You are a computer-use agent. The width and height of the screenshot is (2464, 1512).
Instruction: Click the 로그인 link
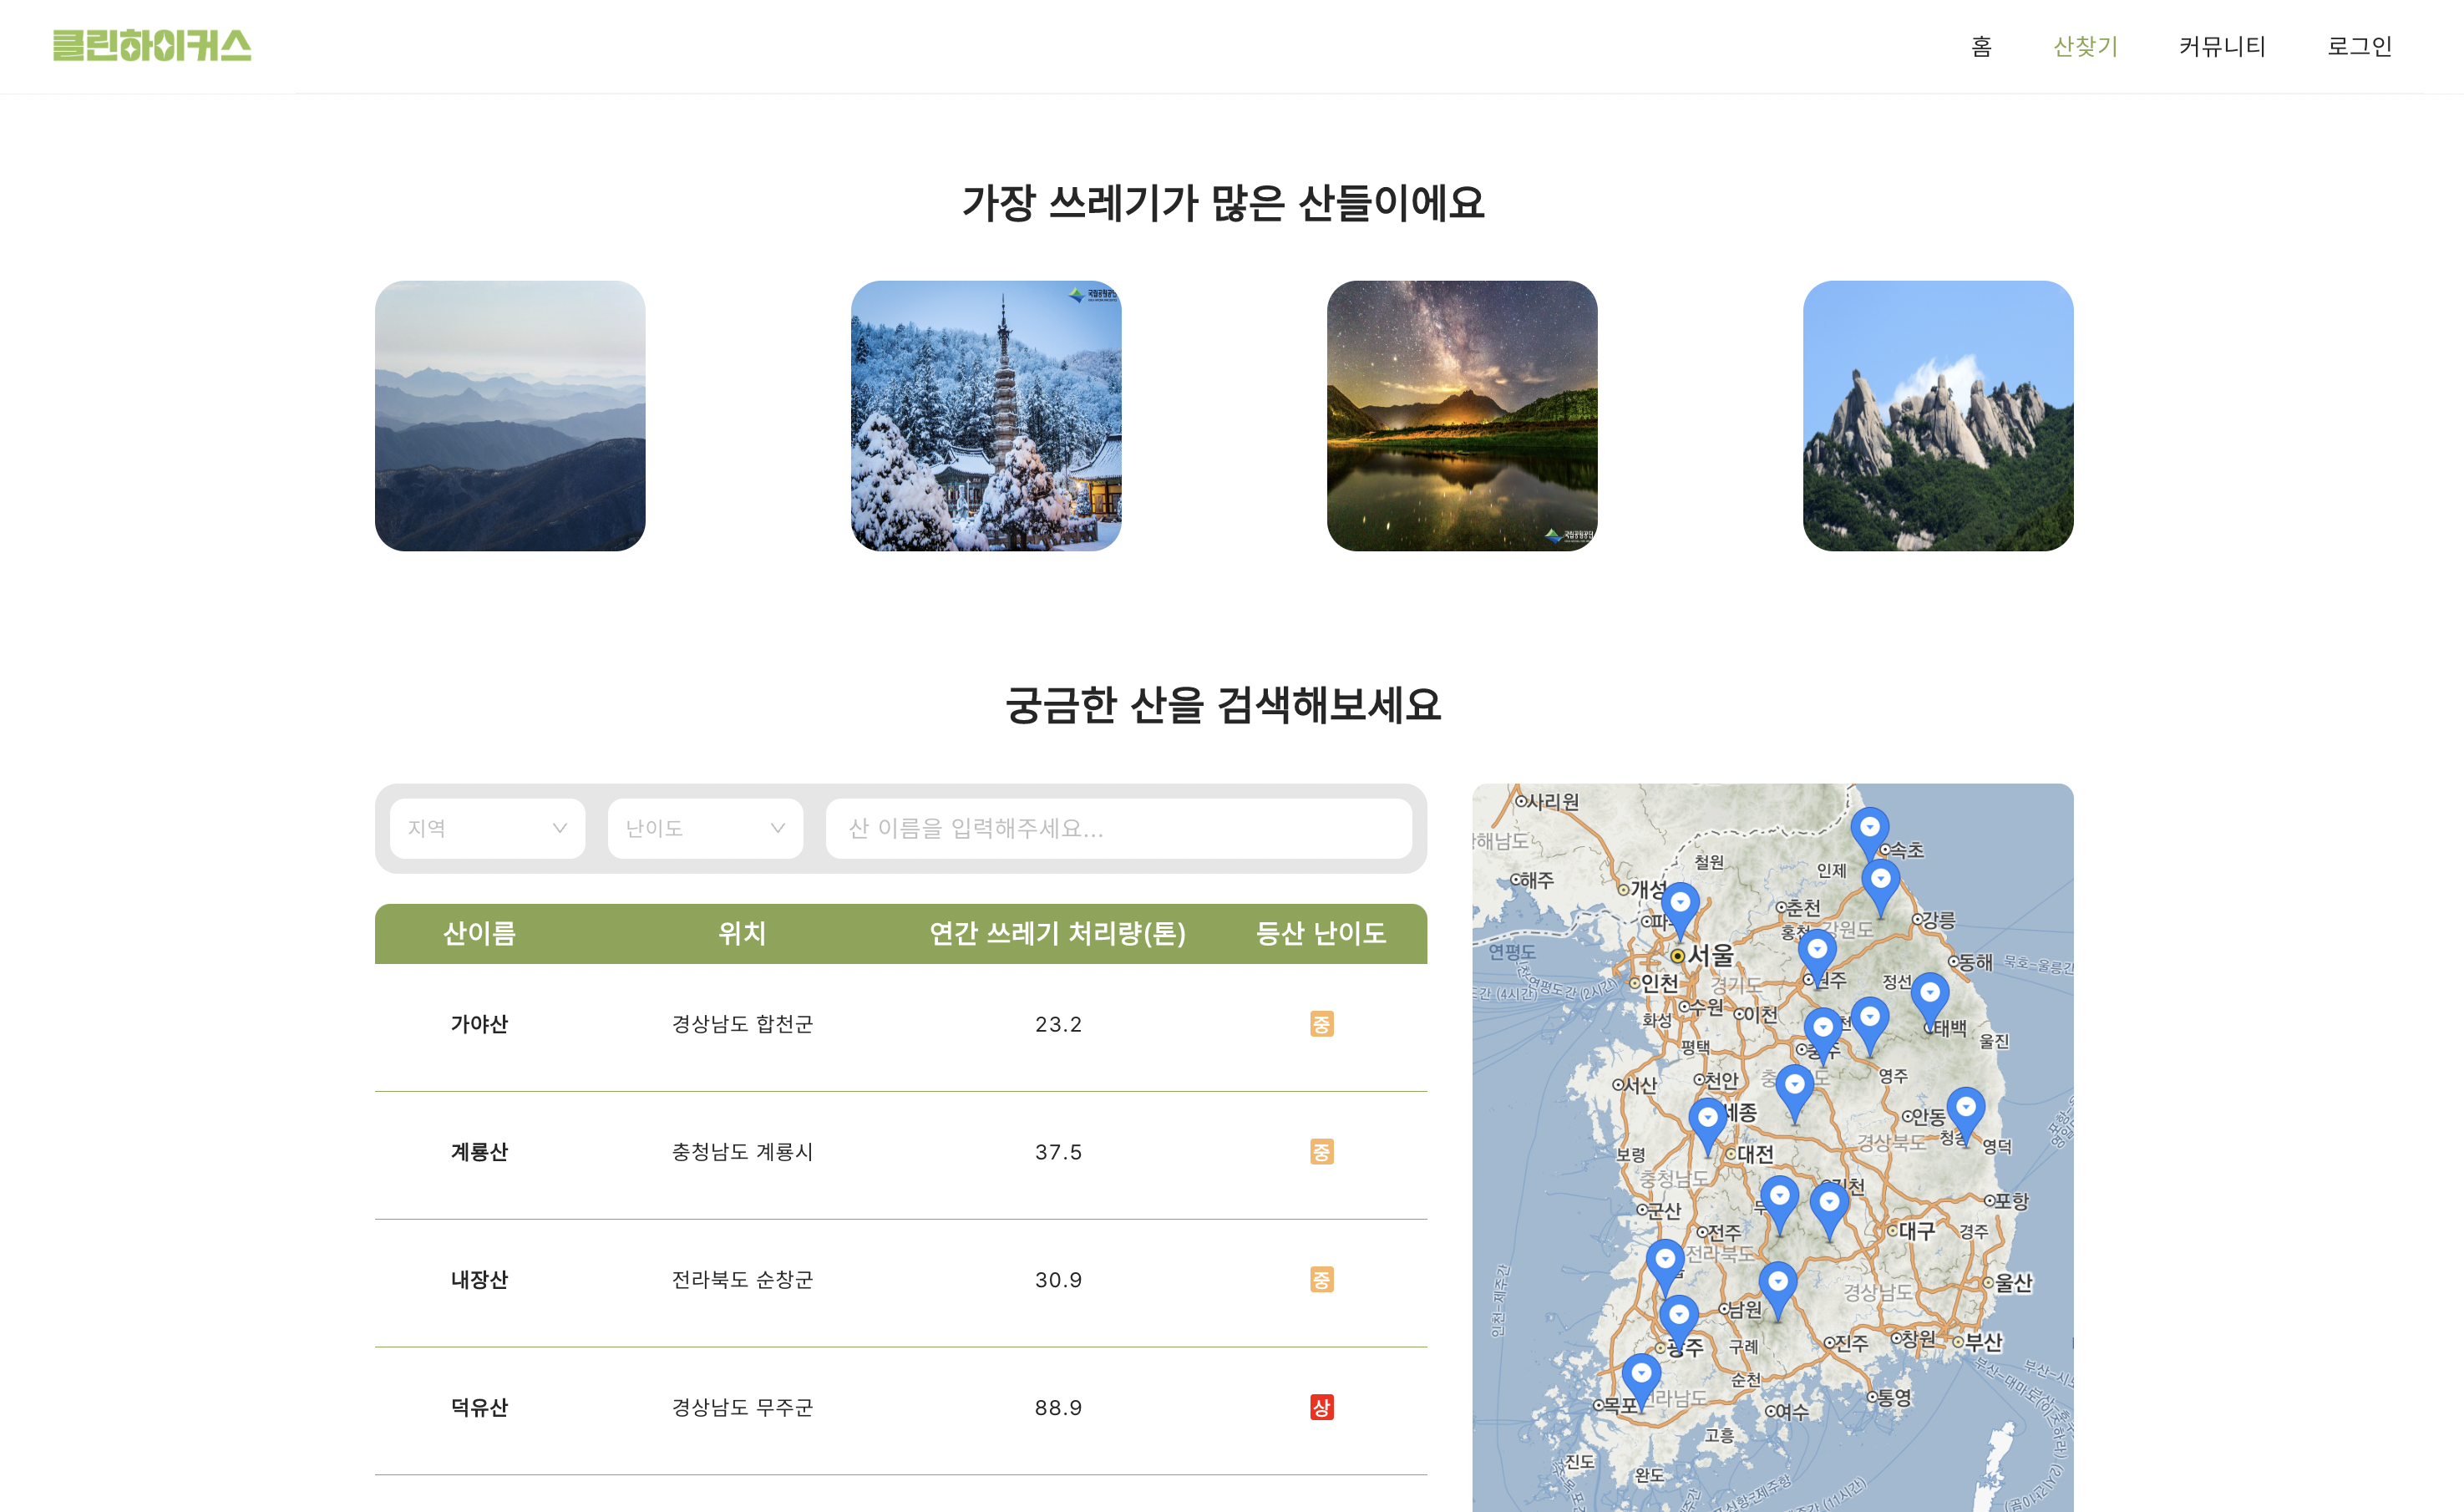[x=2359, y=46]
